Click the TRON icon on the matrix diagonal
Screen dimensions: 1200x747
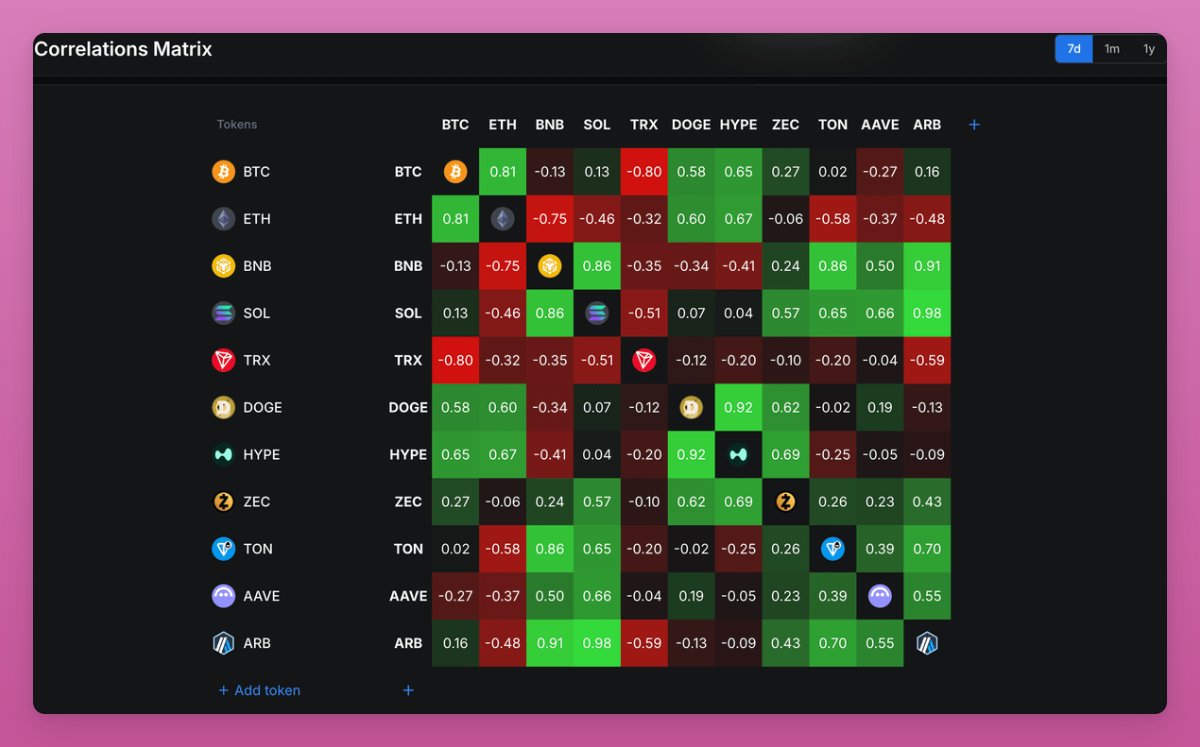644,360
